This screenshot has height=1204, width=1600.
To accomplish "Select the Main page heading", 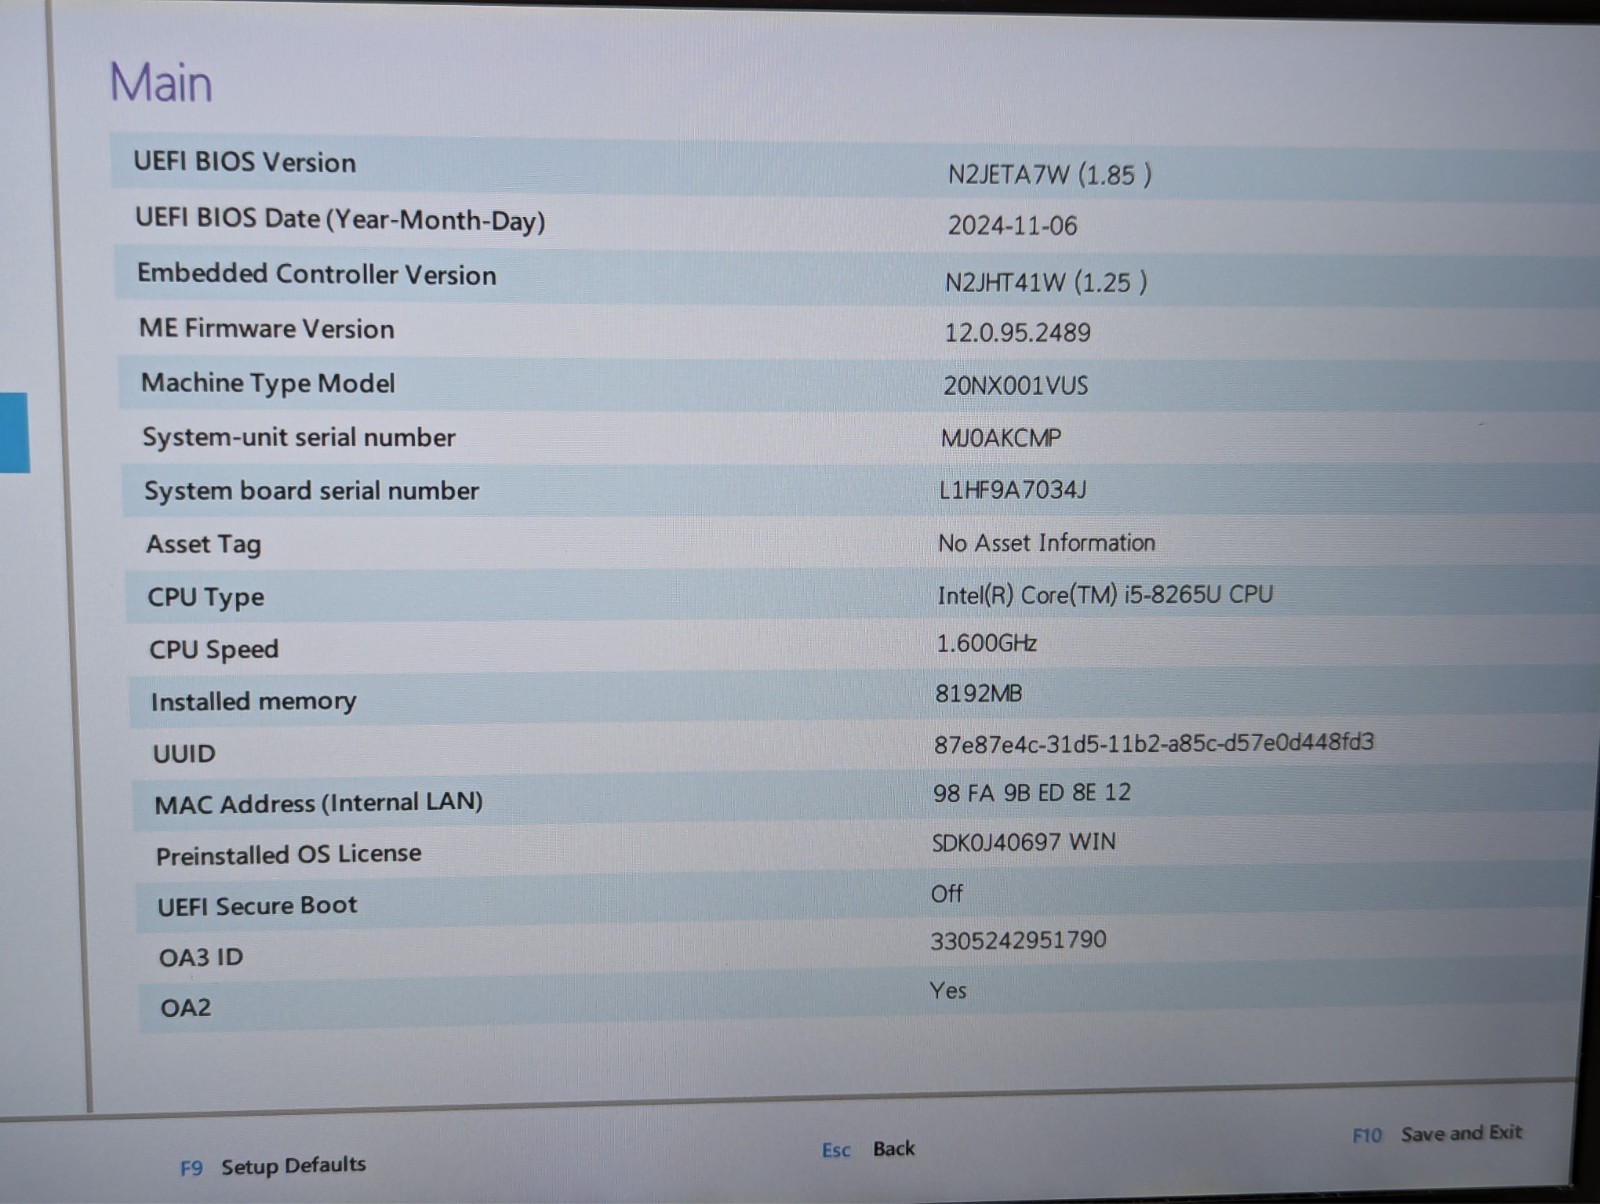I will [161, 82].
